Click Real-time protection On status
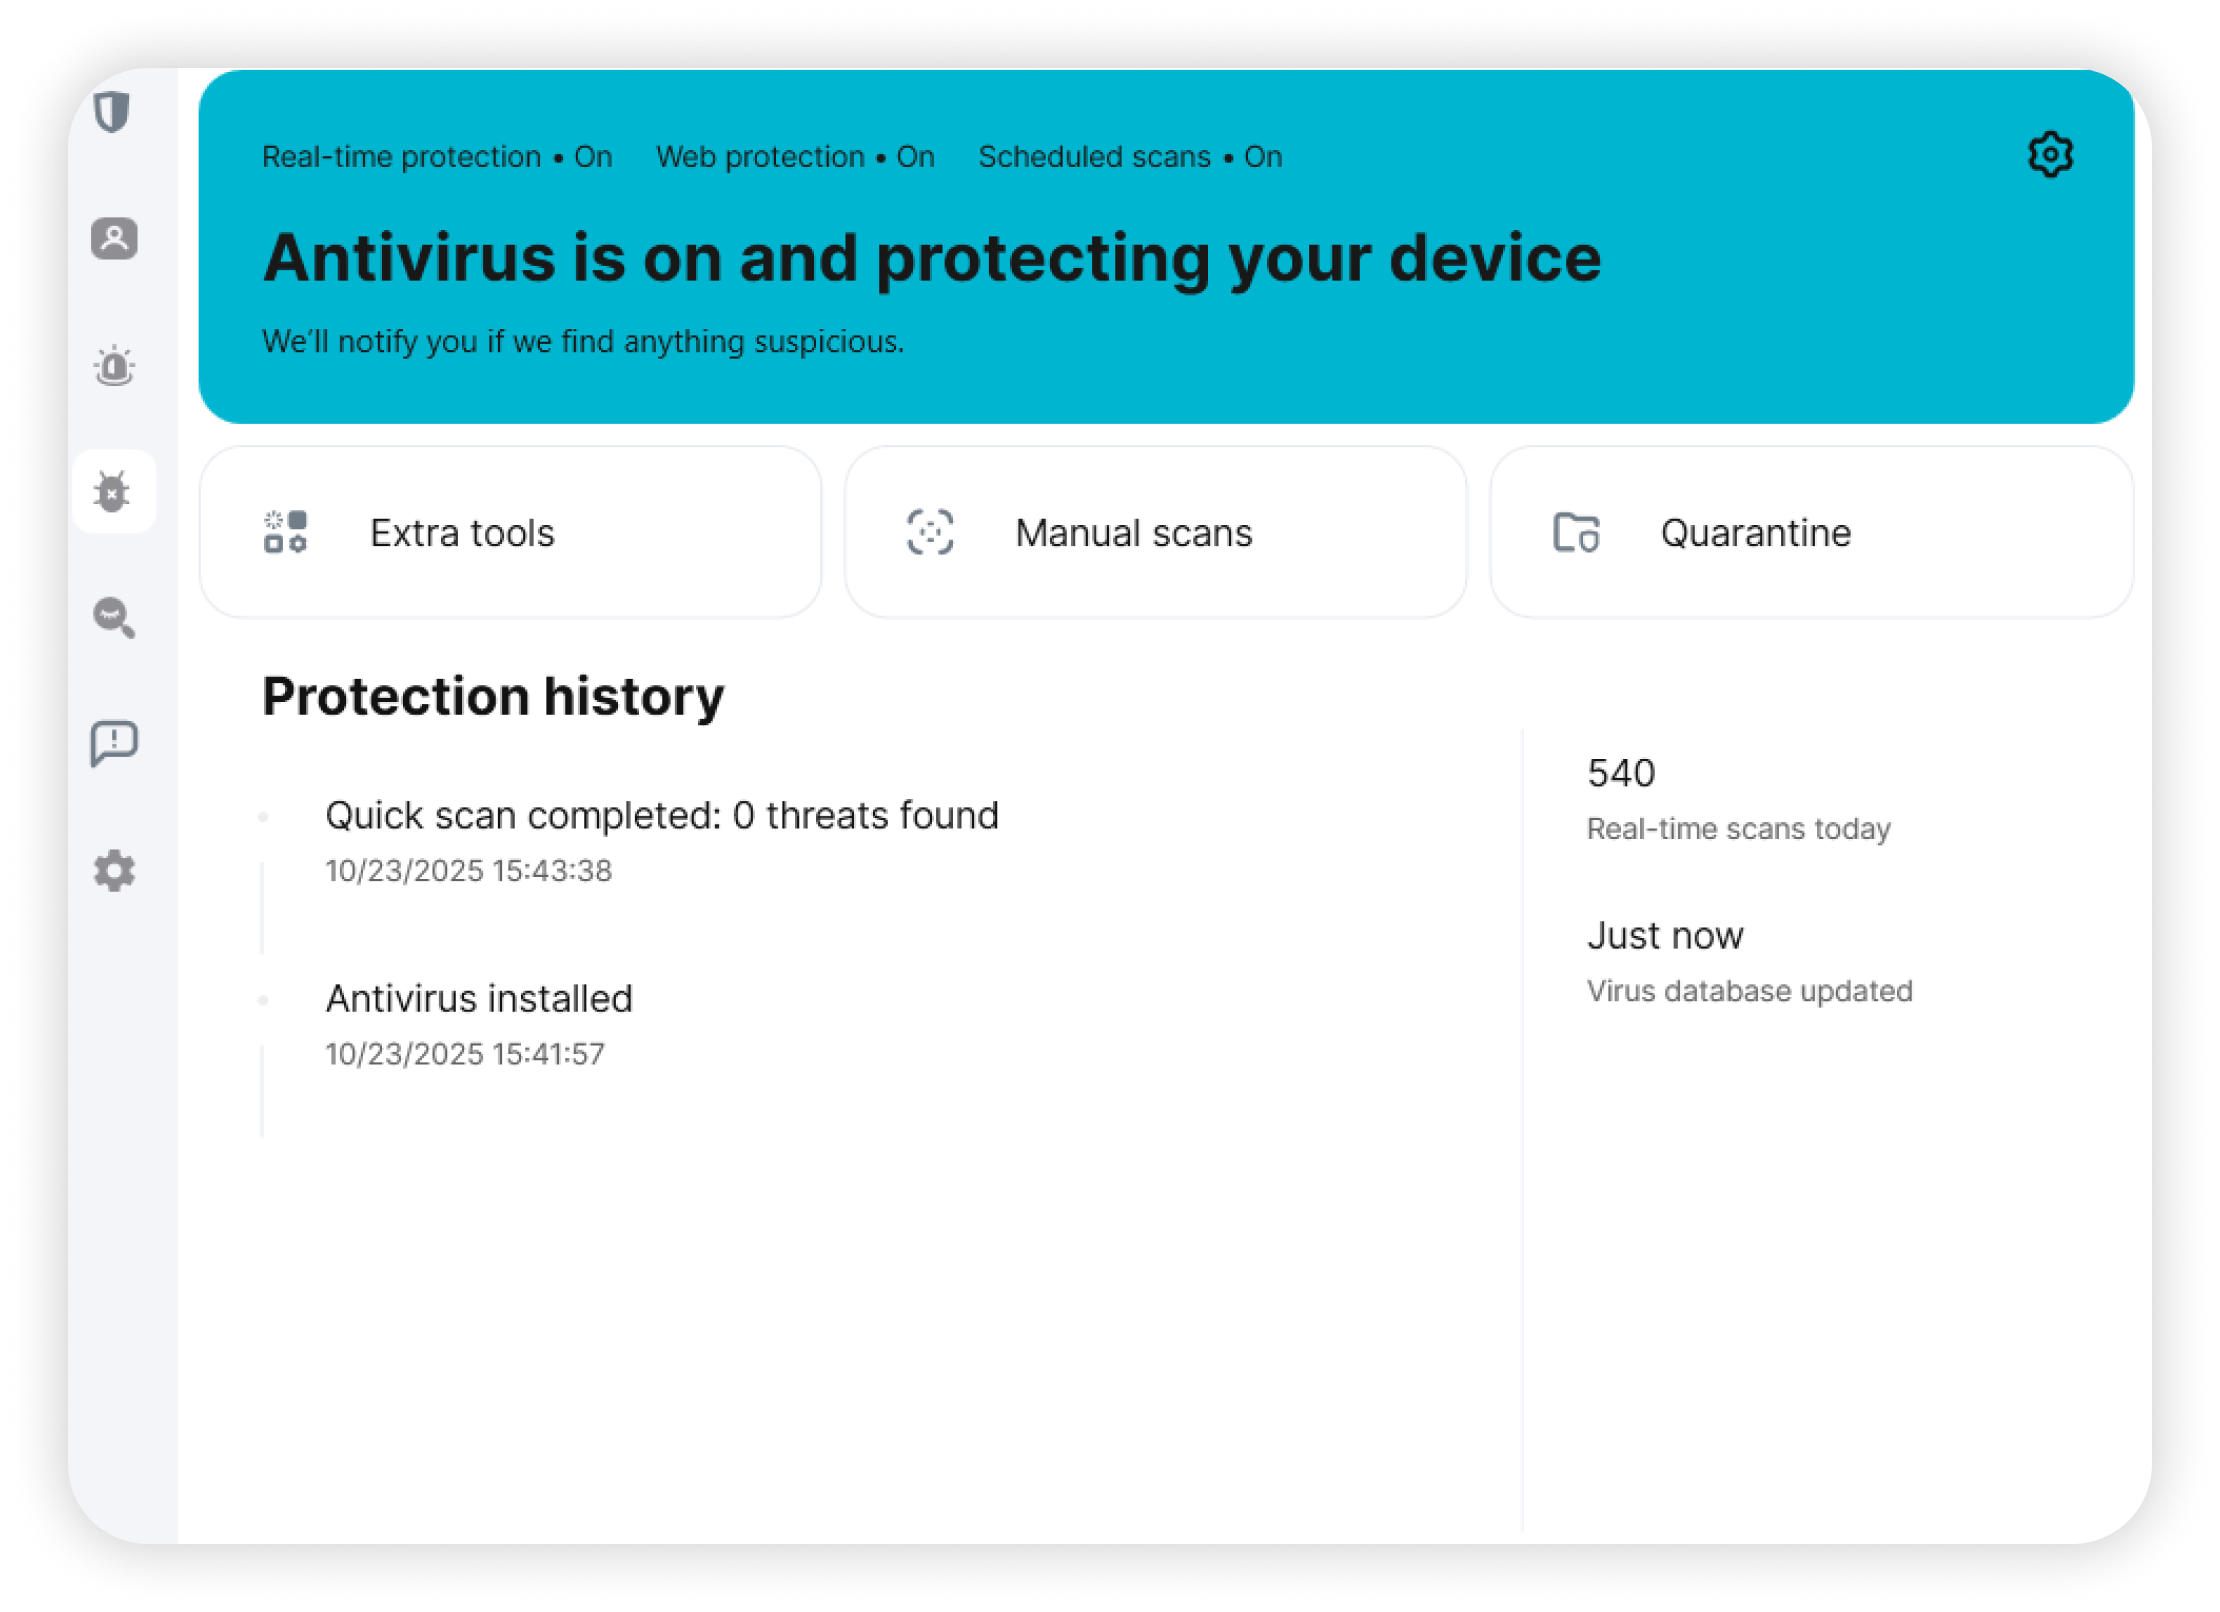2220x1612 pixels. [437, 157]
